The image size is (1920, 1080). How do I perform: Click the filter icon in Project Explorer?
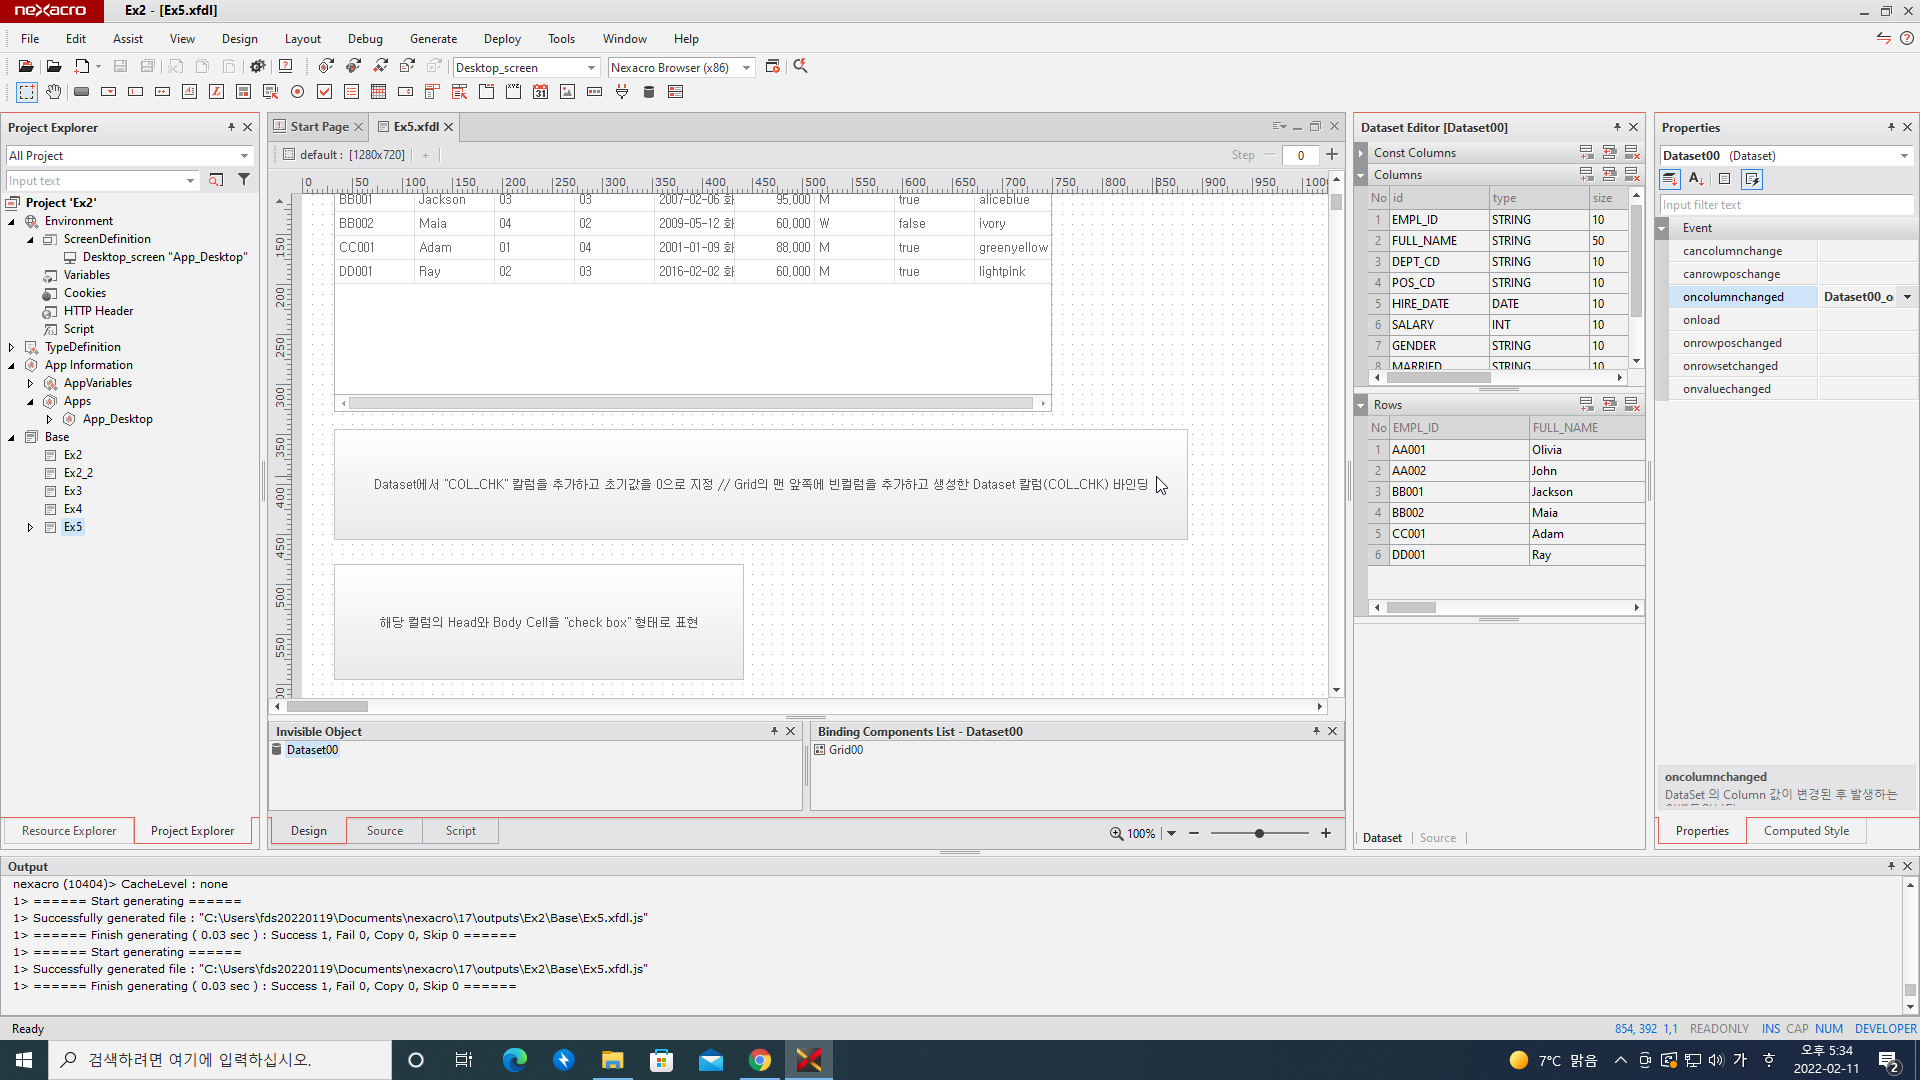click(243, 180)
